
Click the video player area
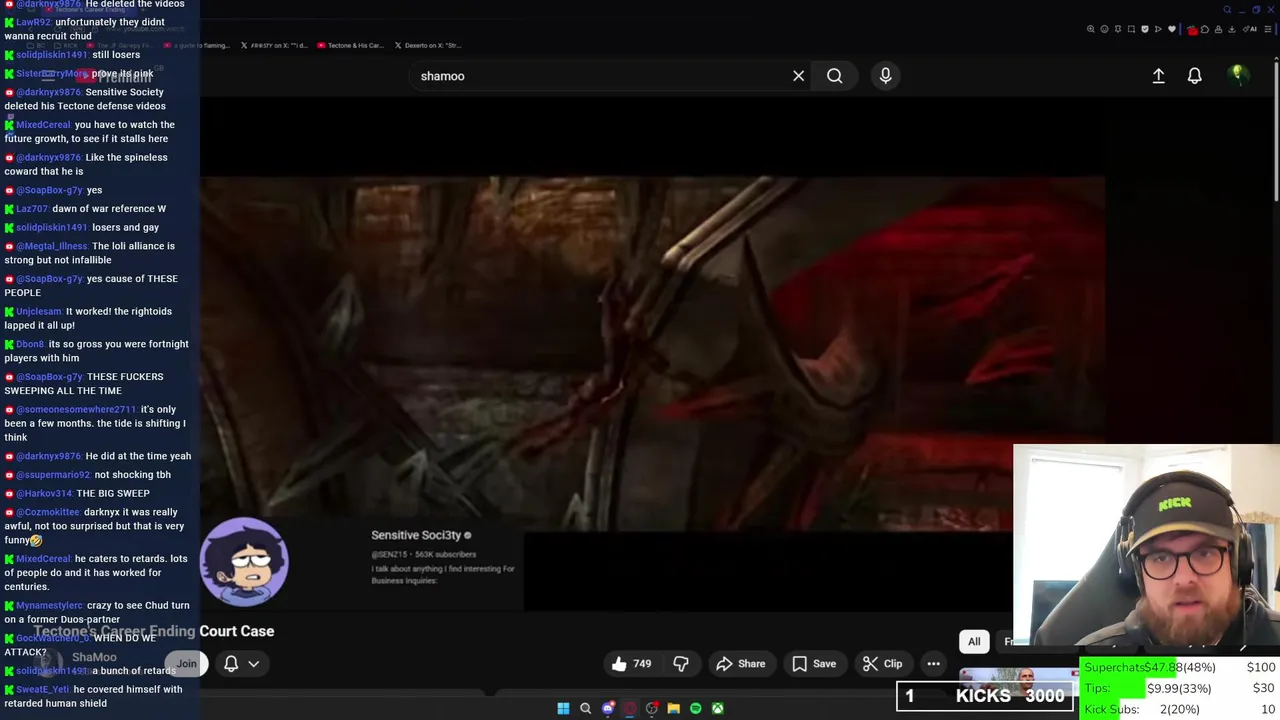(652, 354)
